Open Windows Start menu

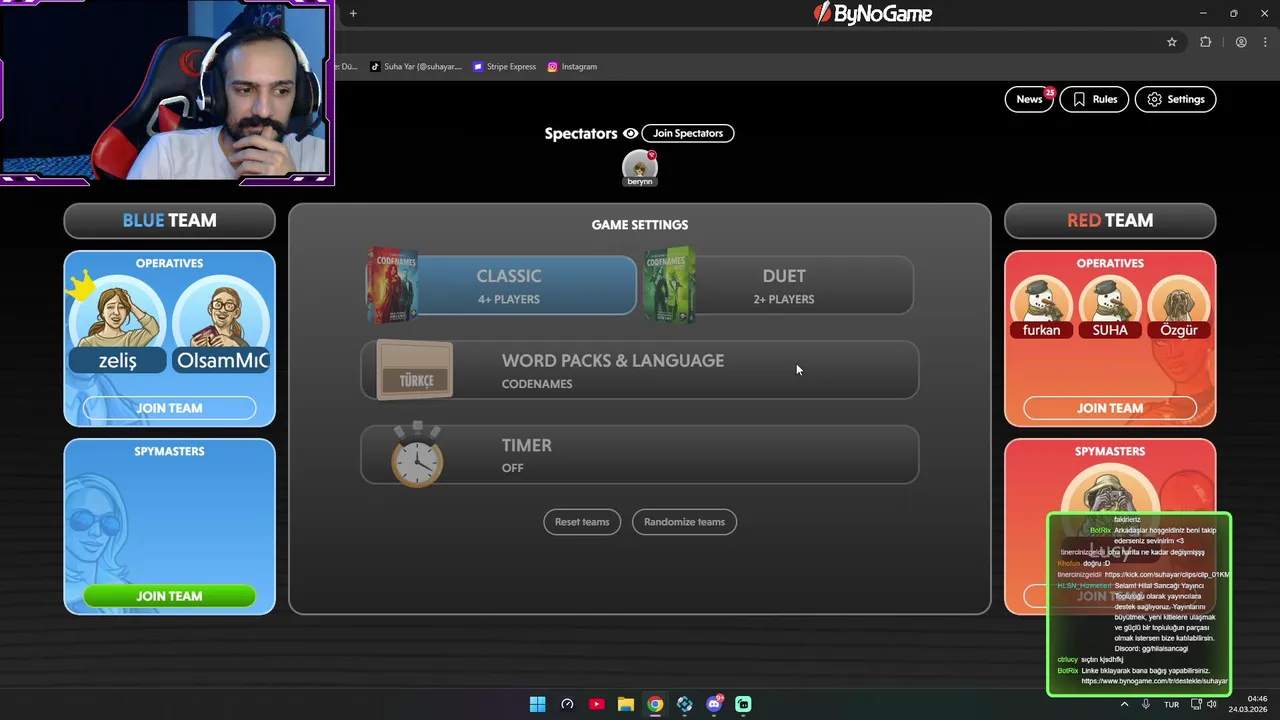[537, 704]
